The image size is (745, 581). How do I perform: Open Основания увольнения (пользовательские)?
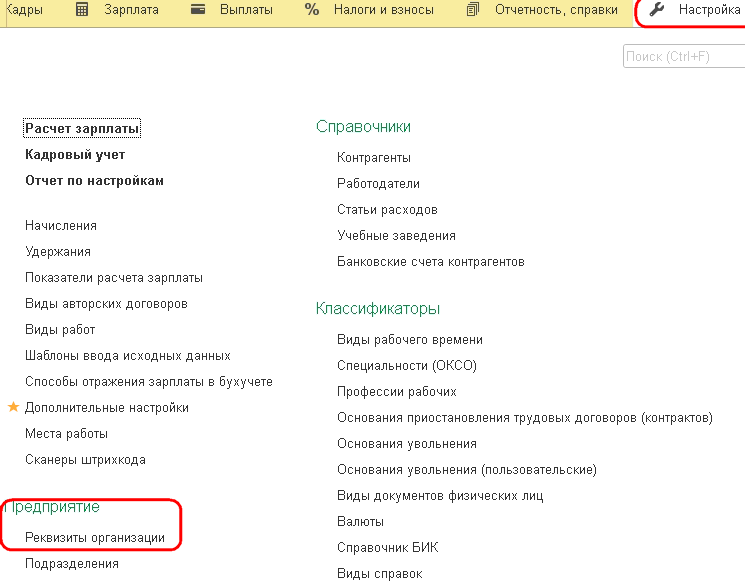coord(467,469)
